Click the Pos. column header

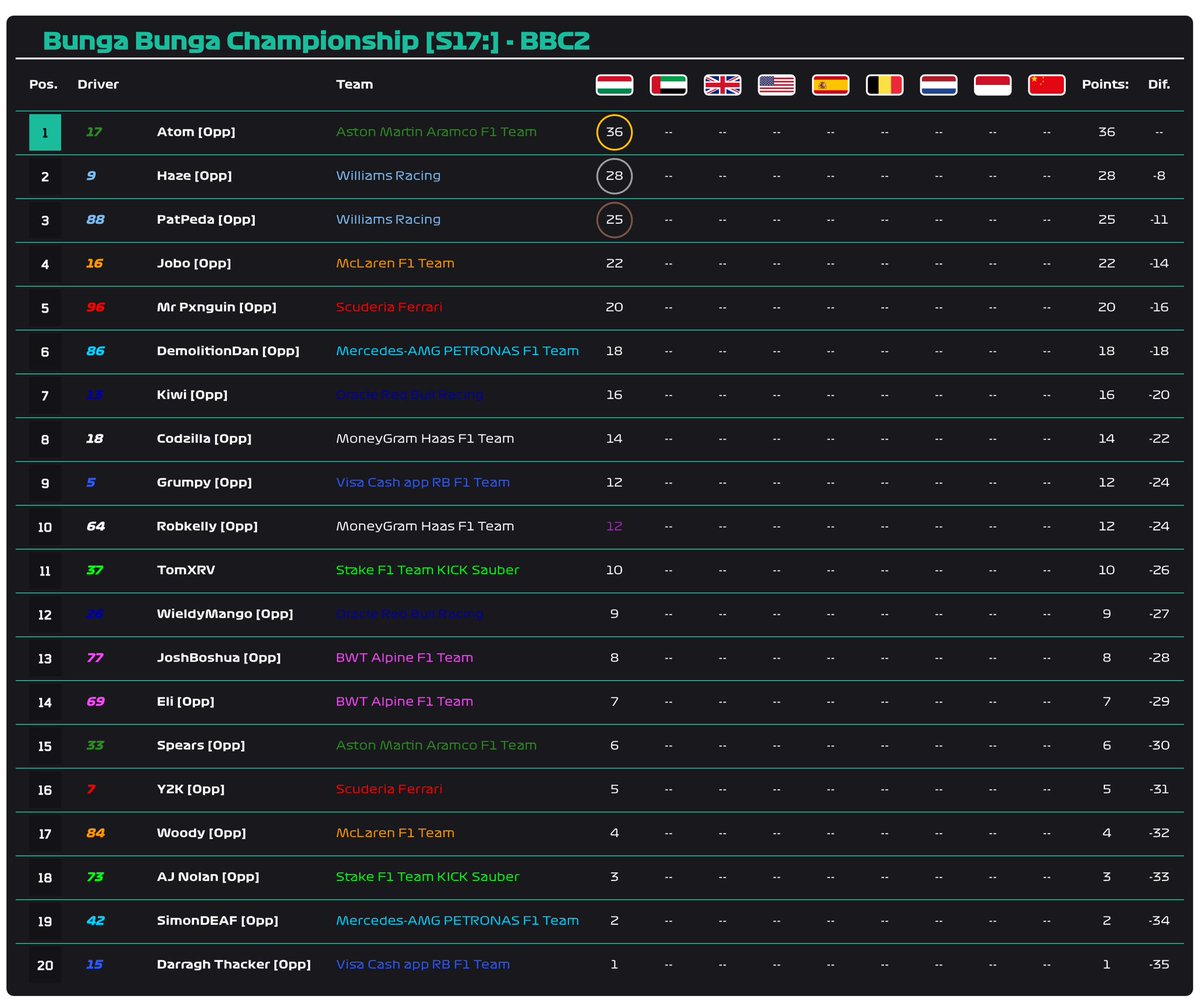(42, 85)
